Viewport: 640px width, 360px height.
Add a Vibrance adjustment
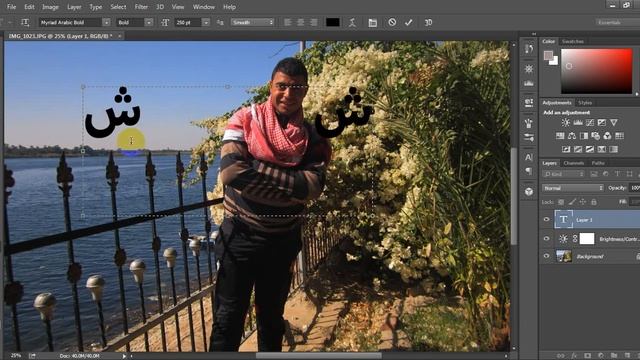coord(614,122)
